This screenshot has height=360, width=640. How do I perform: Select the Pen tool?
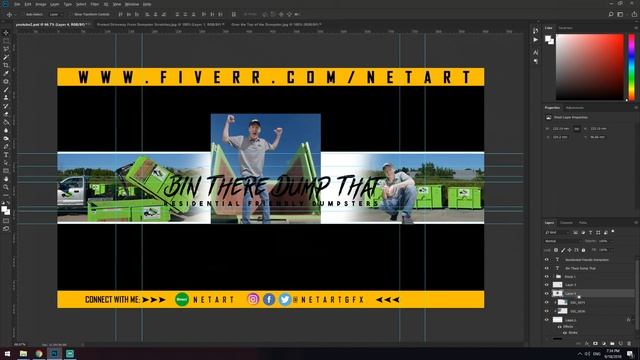pos(6,147)
